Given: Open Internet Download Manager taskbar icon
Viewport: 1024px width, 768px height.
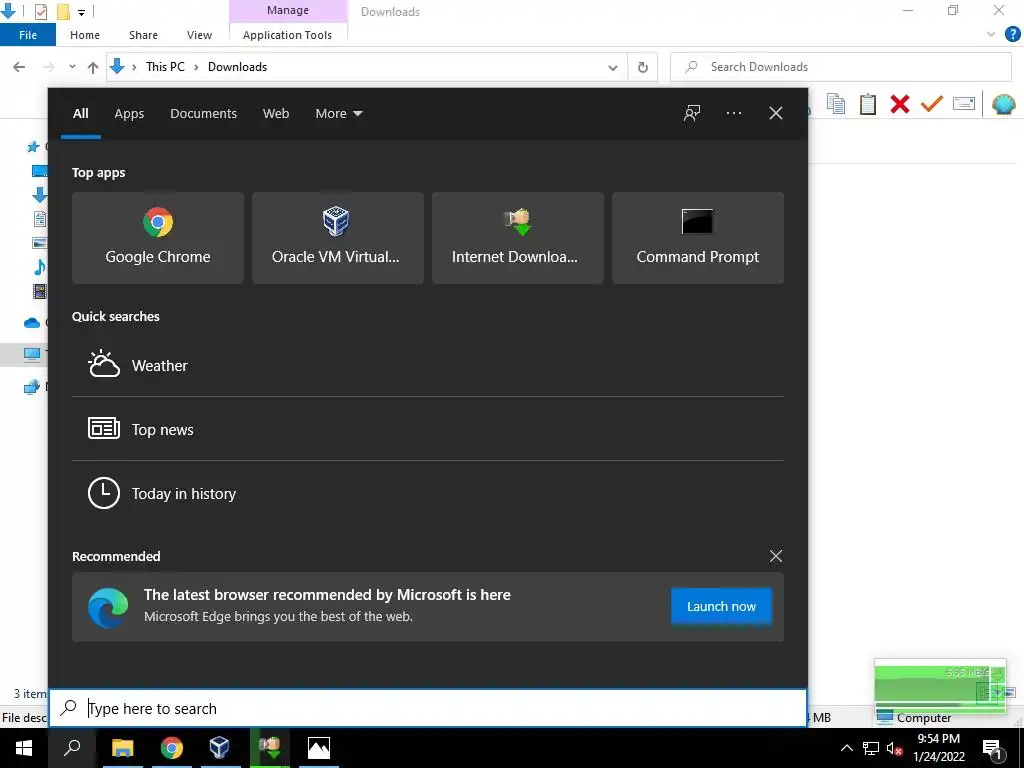Looking at the screenshot, I should pyautogui.click(x=269, y=748).
